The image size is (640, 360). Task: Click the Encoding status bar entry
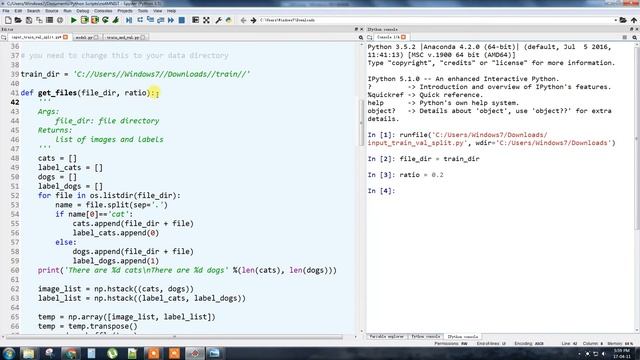click(529, 344)
